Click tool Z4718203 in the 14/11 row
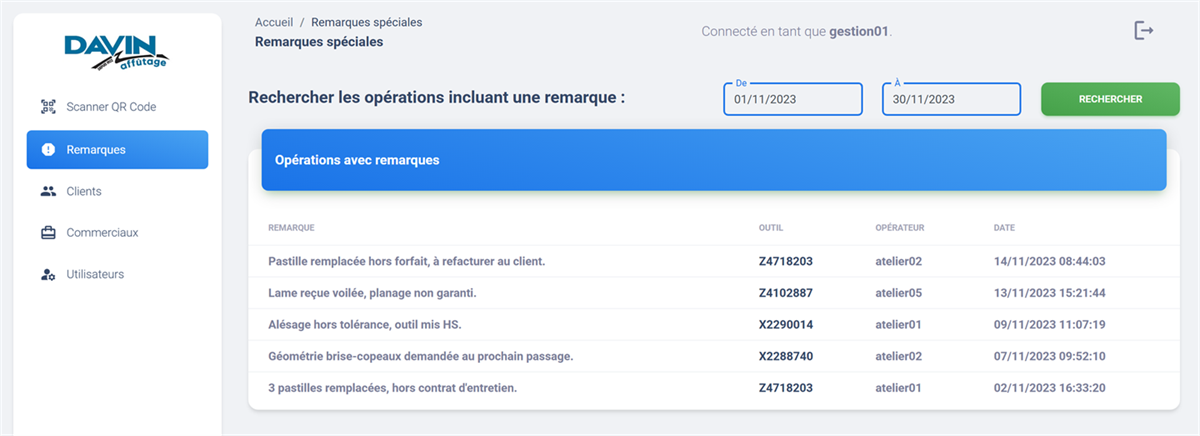The image size is (1200, 436). pyautogui.click(x=786, y=261)
